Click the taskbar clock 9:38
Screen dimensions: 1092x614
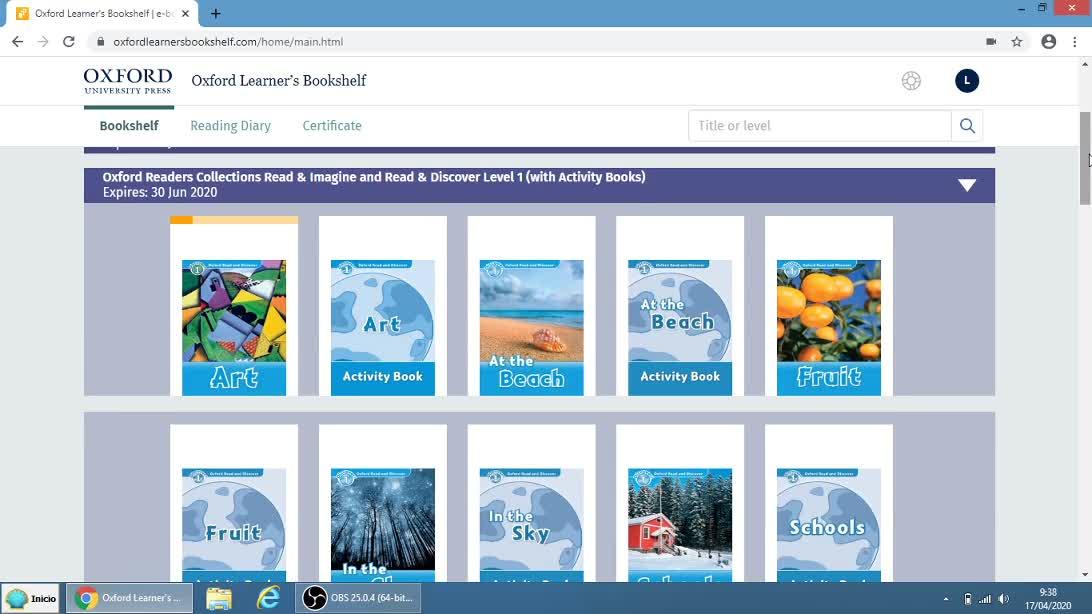click(1048, 592)
